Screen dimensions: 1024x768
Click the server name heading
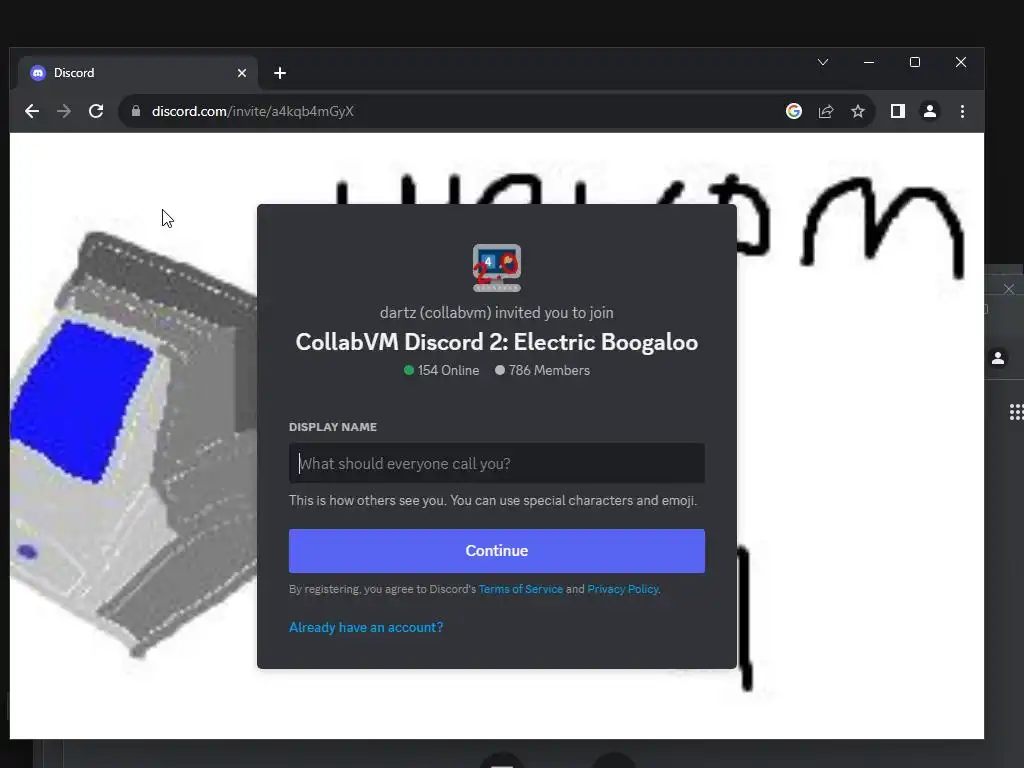point(496,342)
